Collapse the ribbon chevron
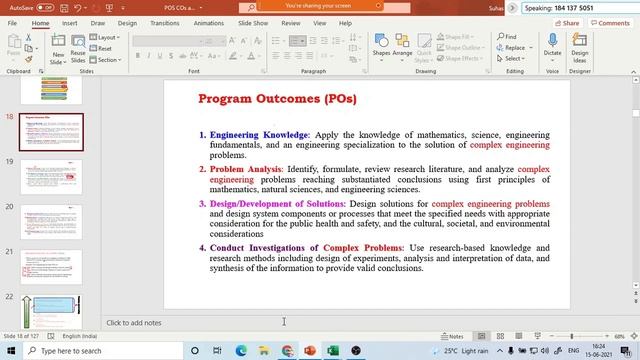 [633, 72]
